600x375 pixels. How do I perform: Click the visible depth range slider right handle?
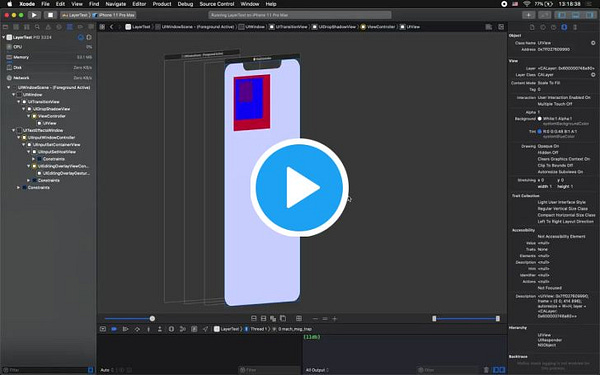pos(497,318)
